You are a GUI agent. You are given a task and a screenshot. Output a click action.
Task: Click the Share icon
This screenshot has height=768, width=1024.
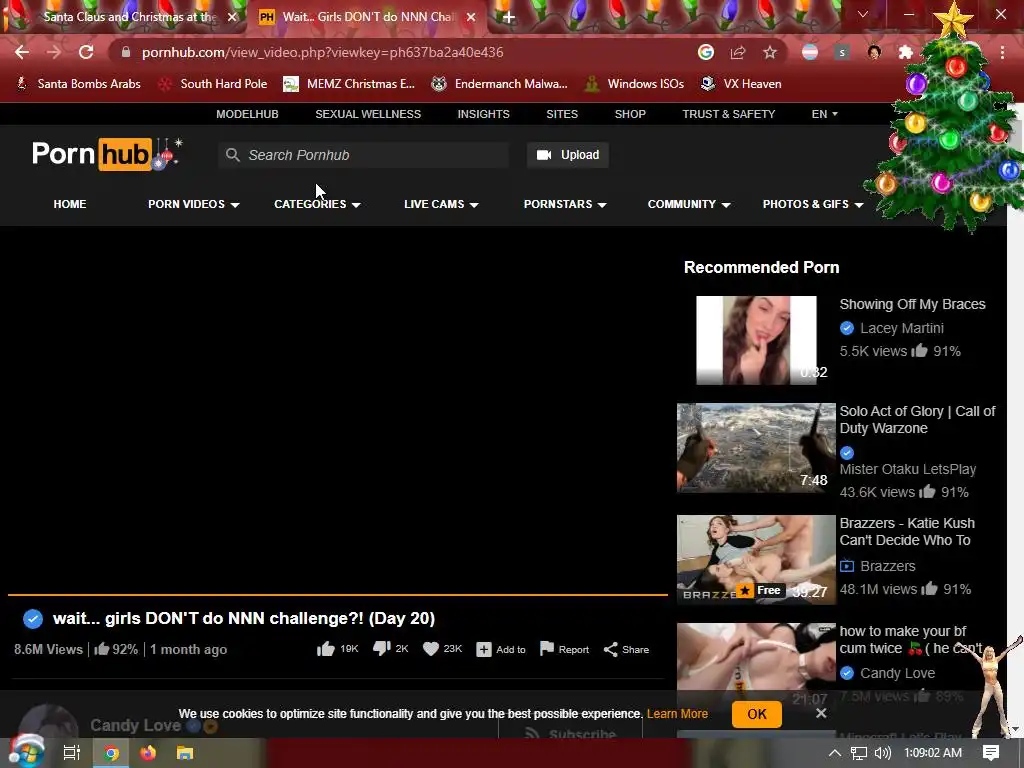(611, 649)
